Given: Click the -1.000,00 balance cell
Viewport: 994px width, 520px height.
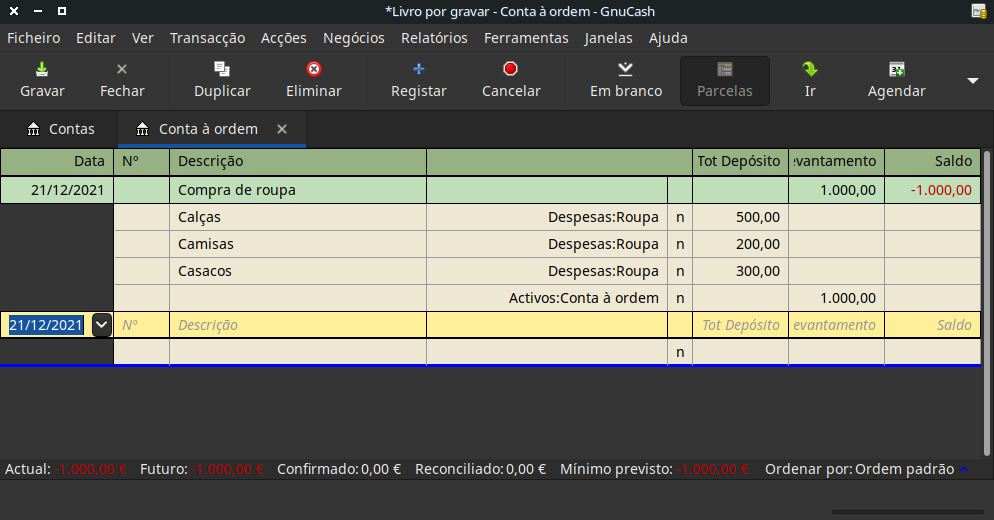Looking at the screenshot, I should tap(933, 190).
